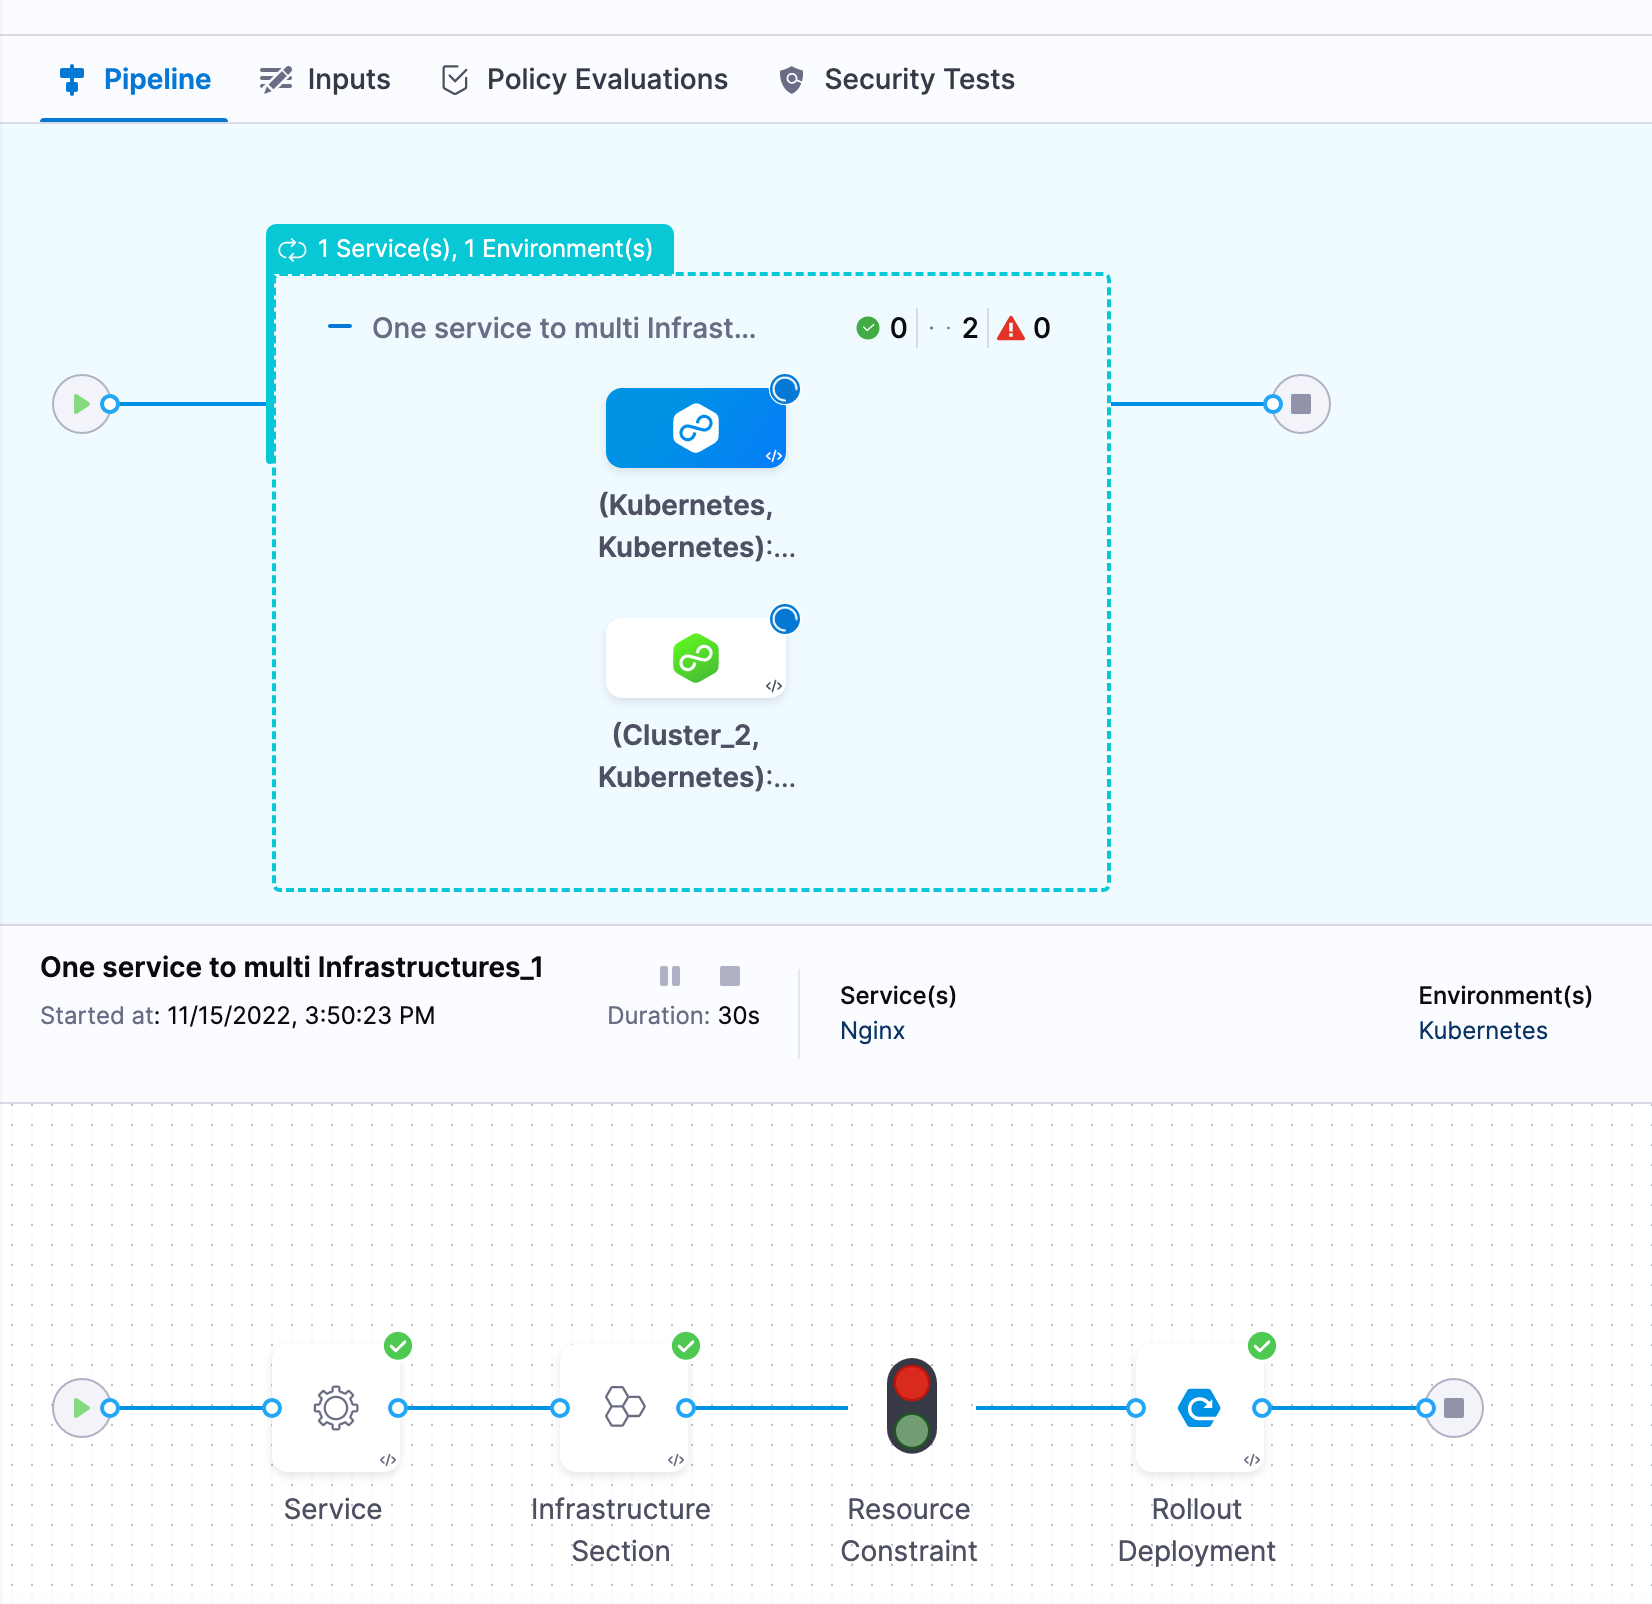
Task: Click the running status count of 2
Action: pos(969,328)
